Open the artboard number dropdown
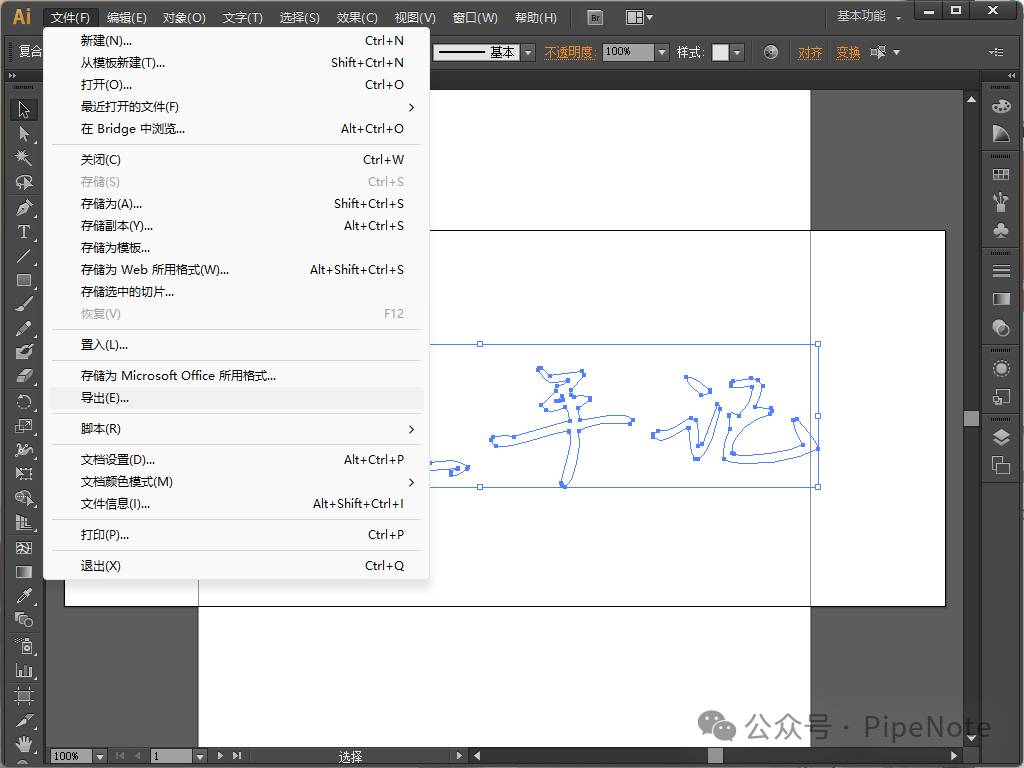This screenshot has height=768, width=1024. point(200,756)
